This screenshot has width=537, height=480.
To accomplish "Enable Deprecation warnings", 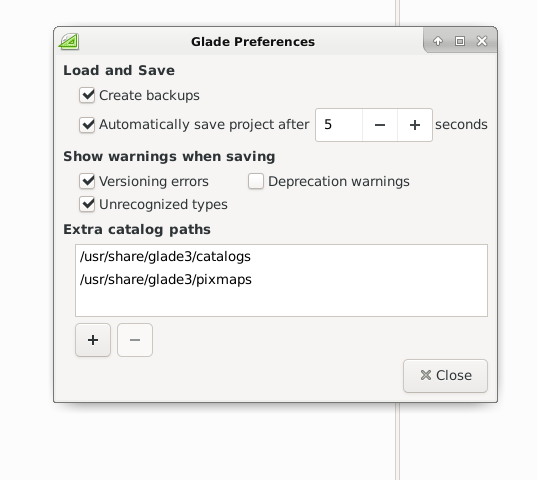I will [x=256, y=181].
